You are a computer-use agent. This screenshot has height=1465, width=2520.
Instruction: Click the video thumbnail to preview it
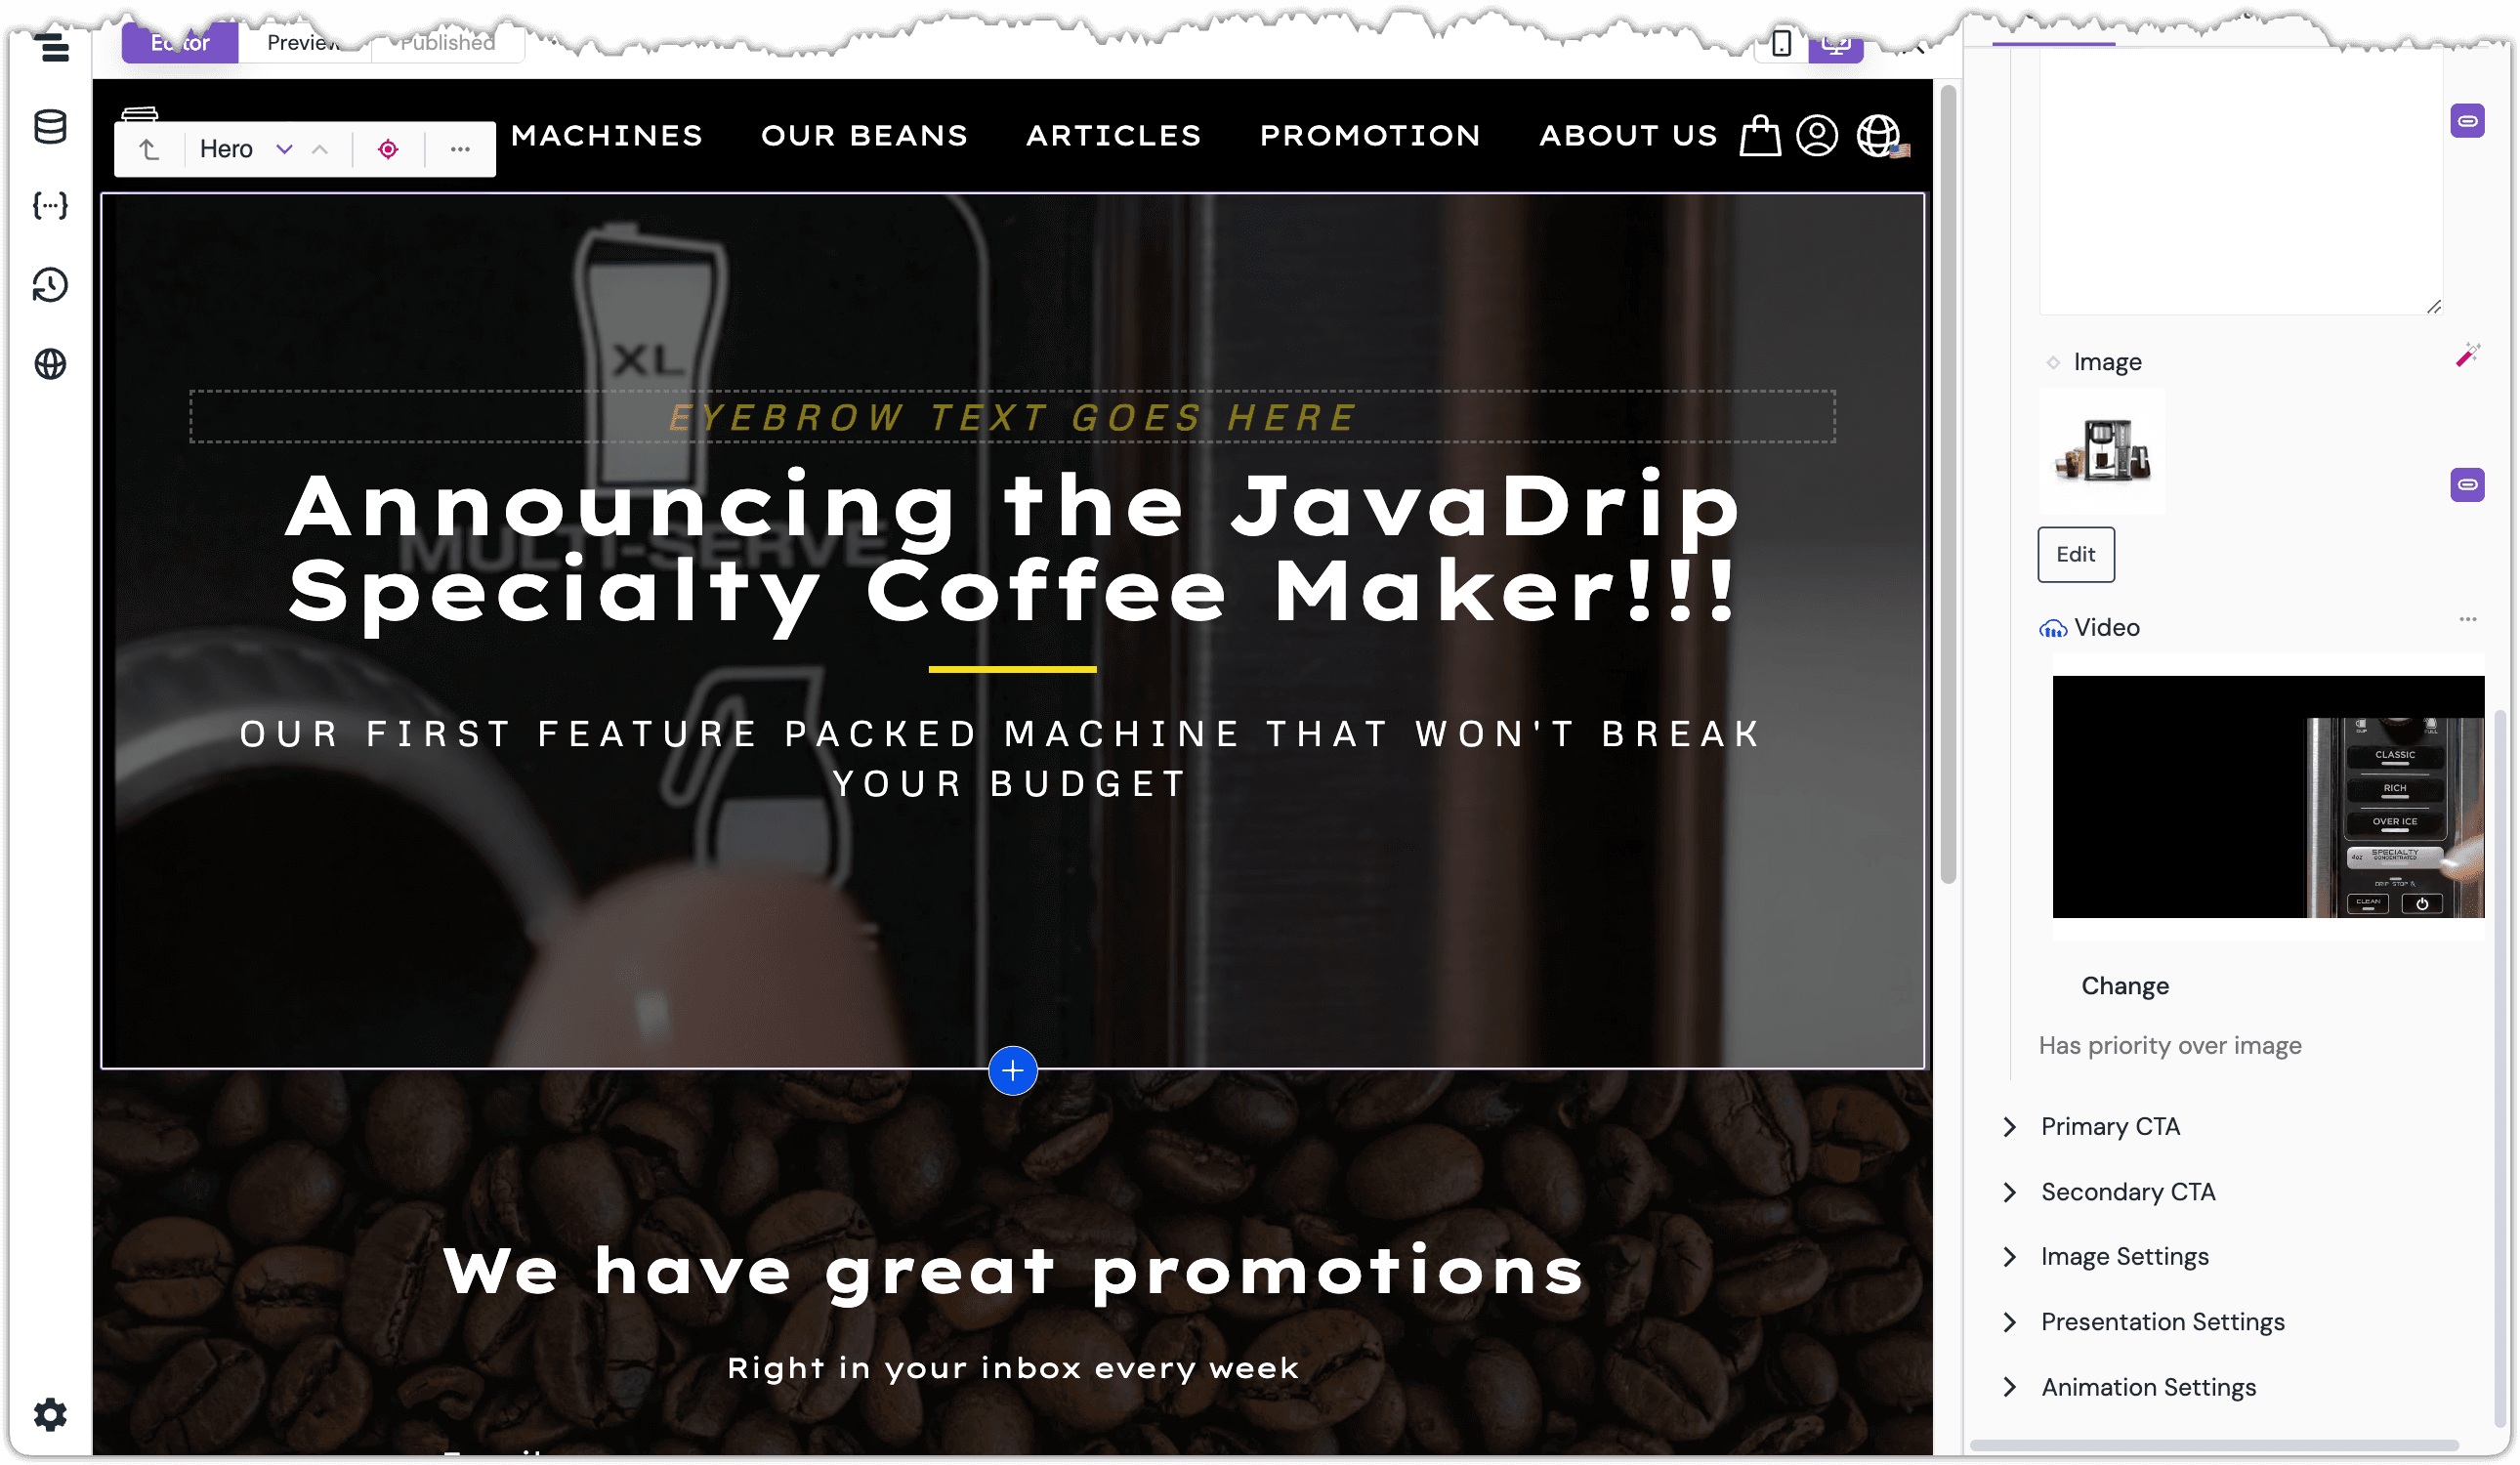tap(2267, 797)
